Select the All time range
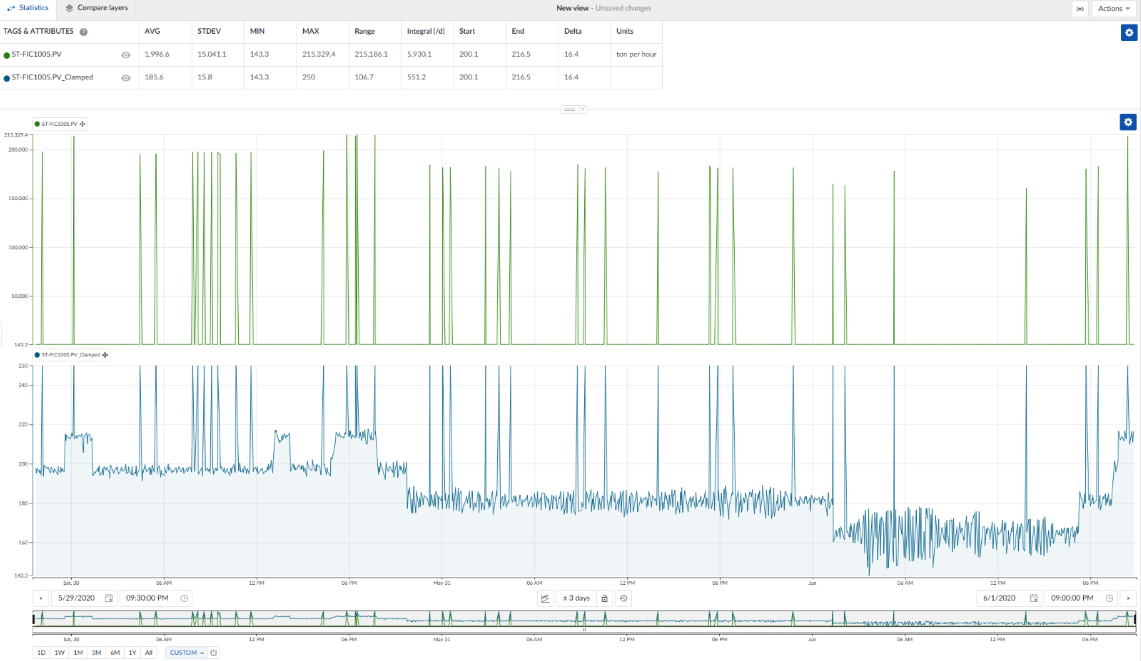The height and width of the screenshot is (661, 1141). click(x=149, y=653)
